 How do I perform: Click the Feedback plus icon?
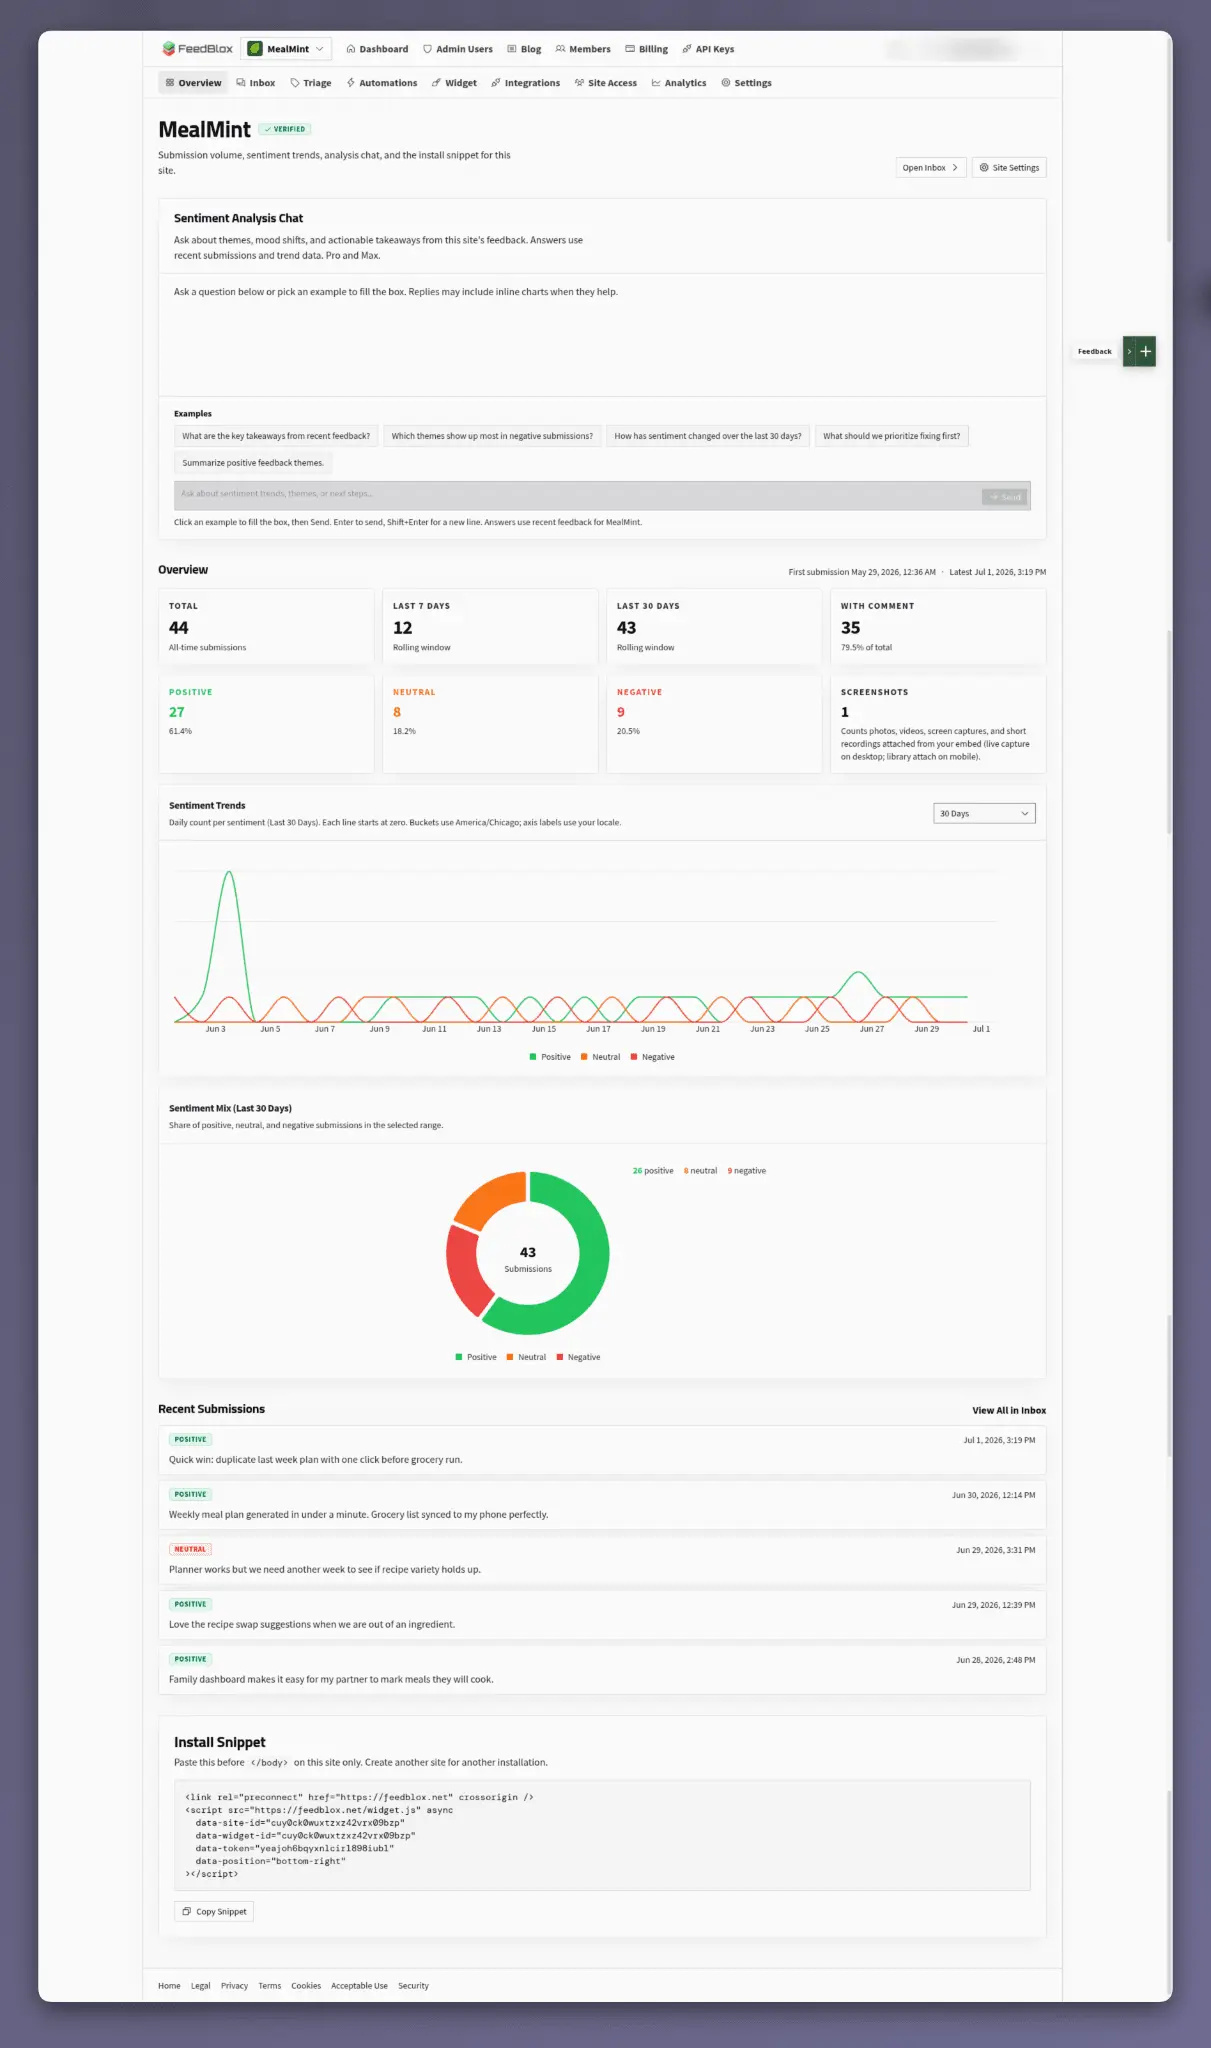click(1146, 351)
